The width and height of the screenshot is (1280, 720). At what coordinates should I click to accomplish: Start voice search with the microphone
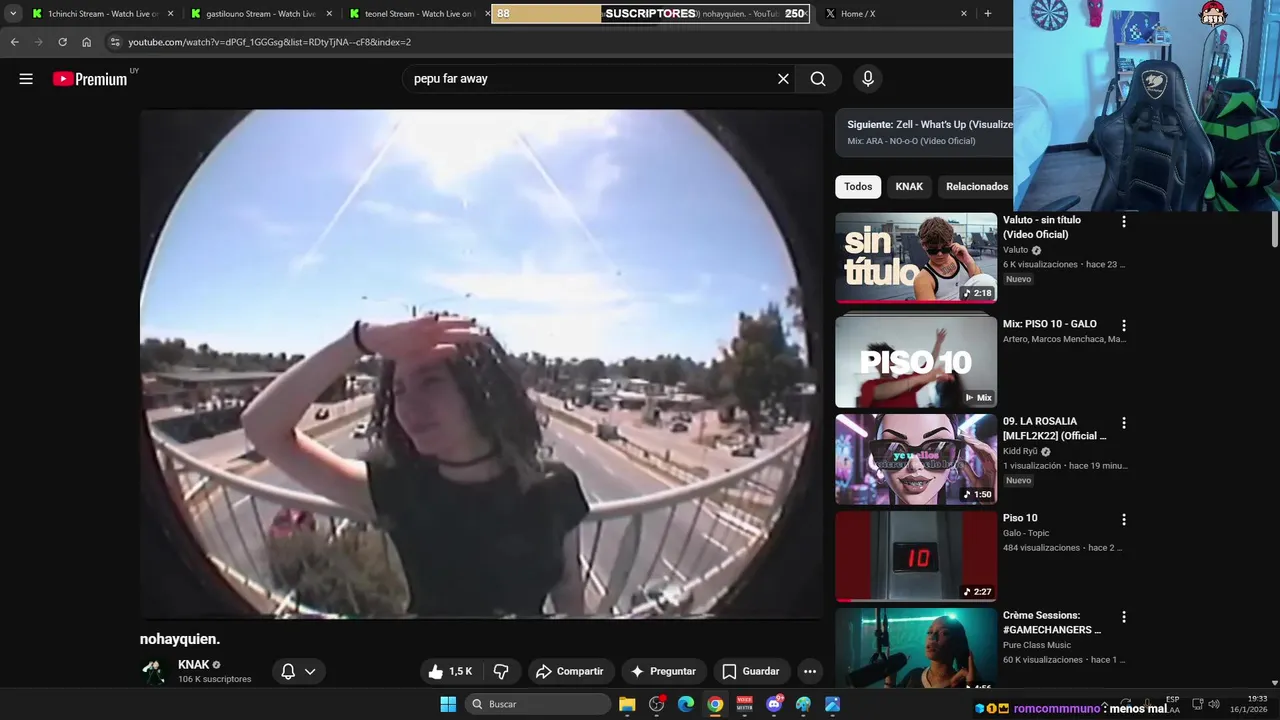click(867, 79)
